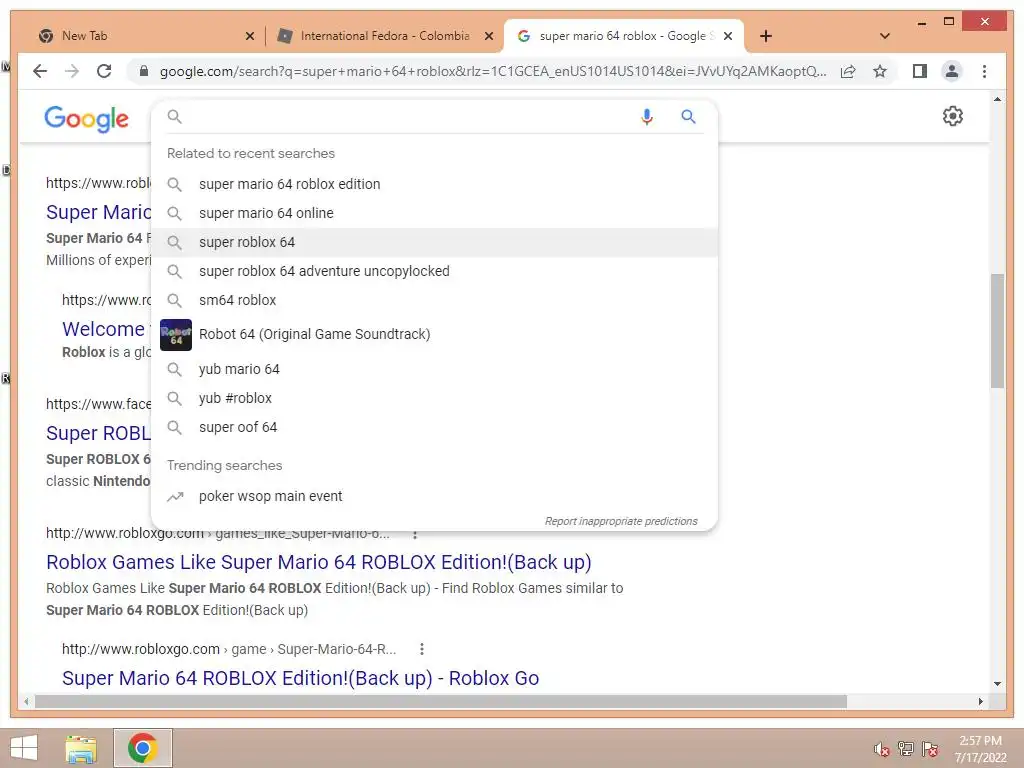The height and width of the screenshot is (768, 1024).
Task: Start voice search with microphone icon
Action: click(x=647, y=117)
